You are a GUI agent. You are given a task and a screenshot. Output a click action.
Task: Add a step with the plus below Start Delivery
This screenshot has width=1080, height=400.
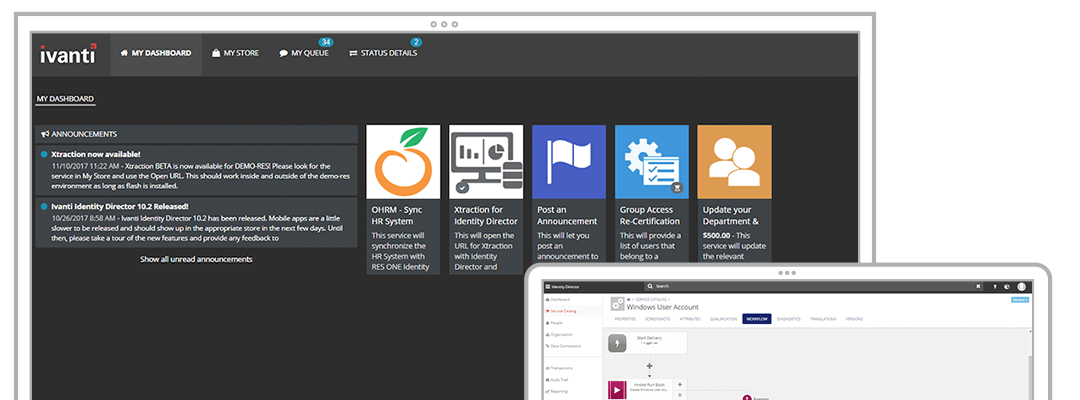(x=650, y=366)
